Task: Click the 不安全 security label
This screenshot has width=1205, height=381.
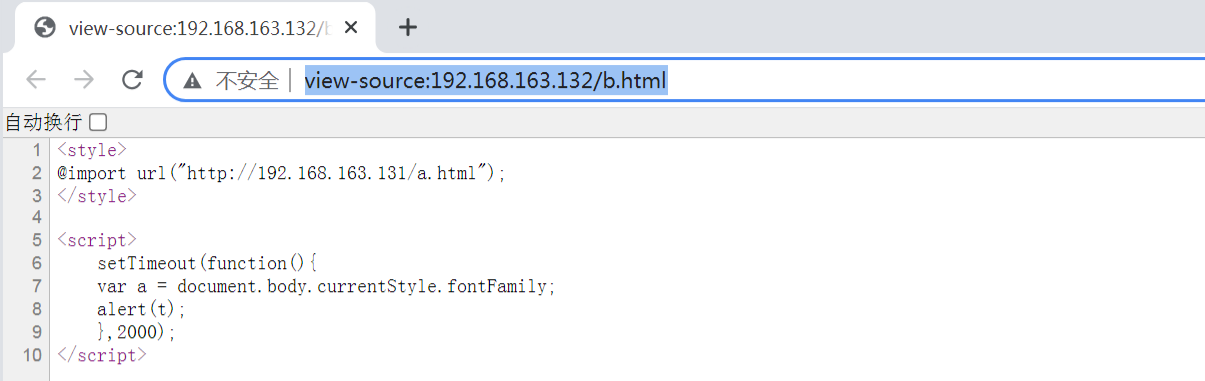Action: click(247, 81)
